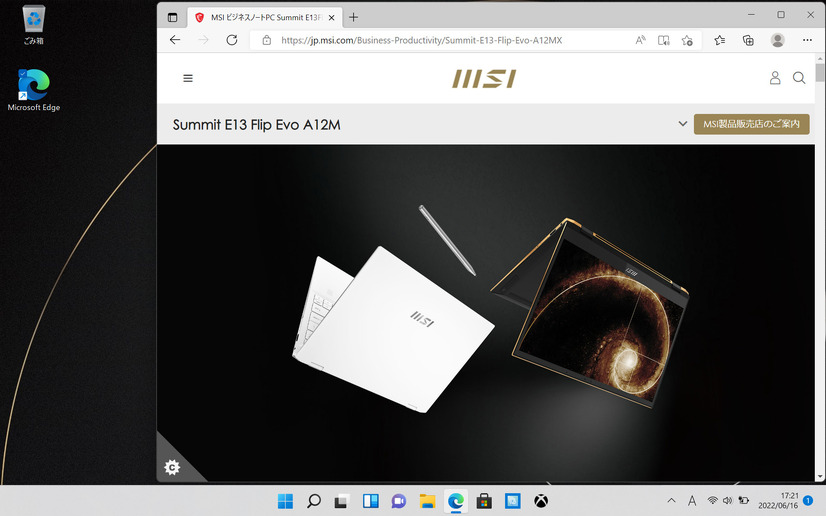Show hidden system tray icons
The image size is (826, 516).
coord(671,501)
